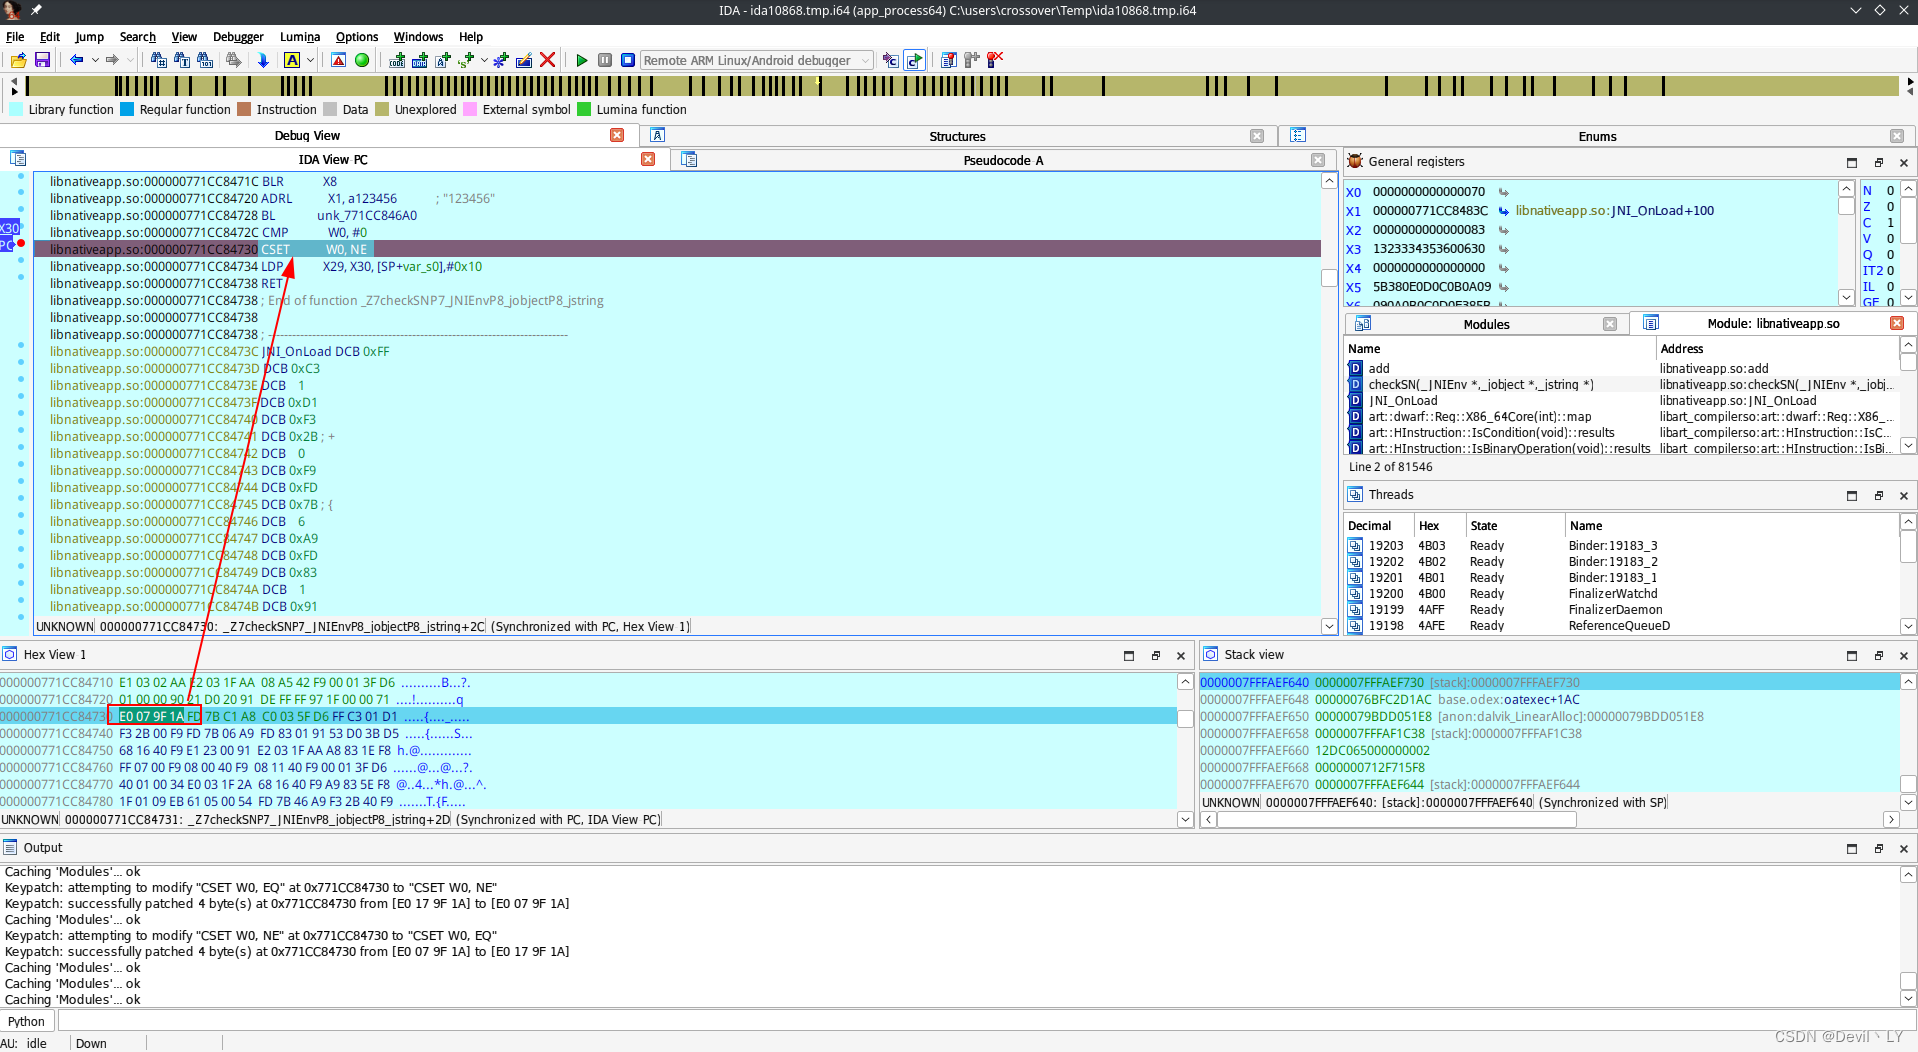Pause the debugged process
The image size is (1918, 1052).
click(605, 60)
